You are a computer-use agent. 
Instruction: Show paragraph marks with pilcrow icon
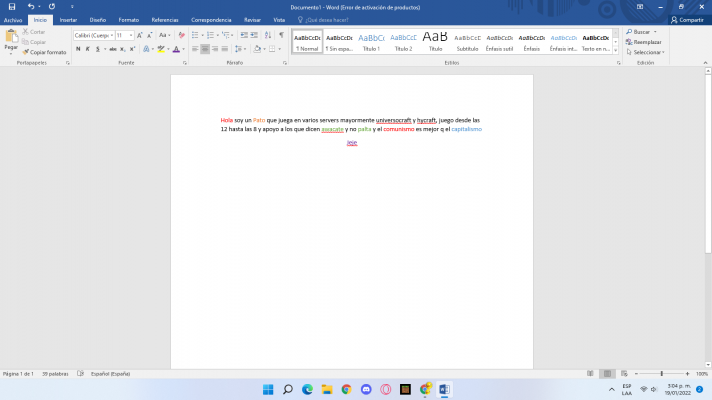click(281, 35)
